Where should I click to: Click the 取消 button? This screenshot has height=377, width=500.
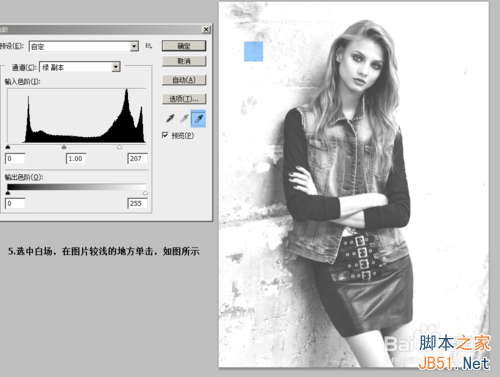point(184,61)
